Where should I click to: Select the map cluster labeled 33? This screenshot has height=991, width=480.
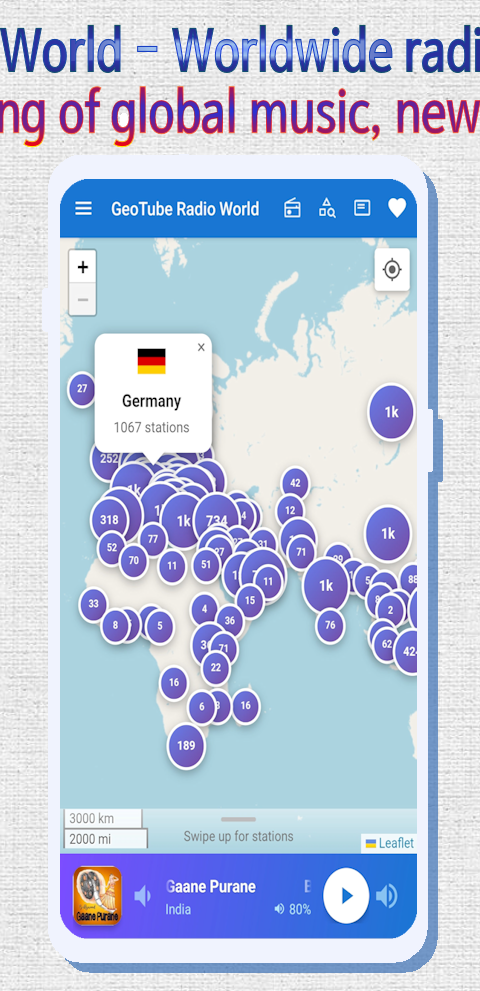94,604
